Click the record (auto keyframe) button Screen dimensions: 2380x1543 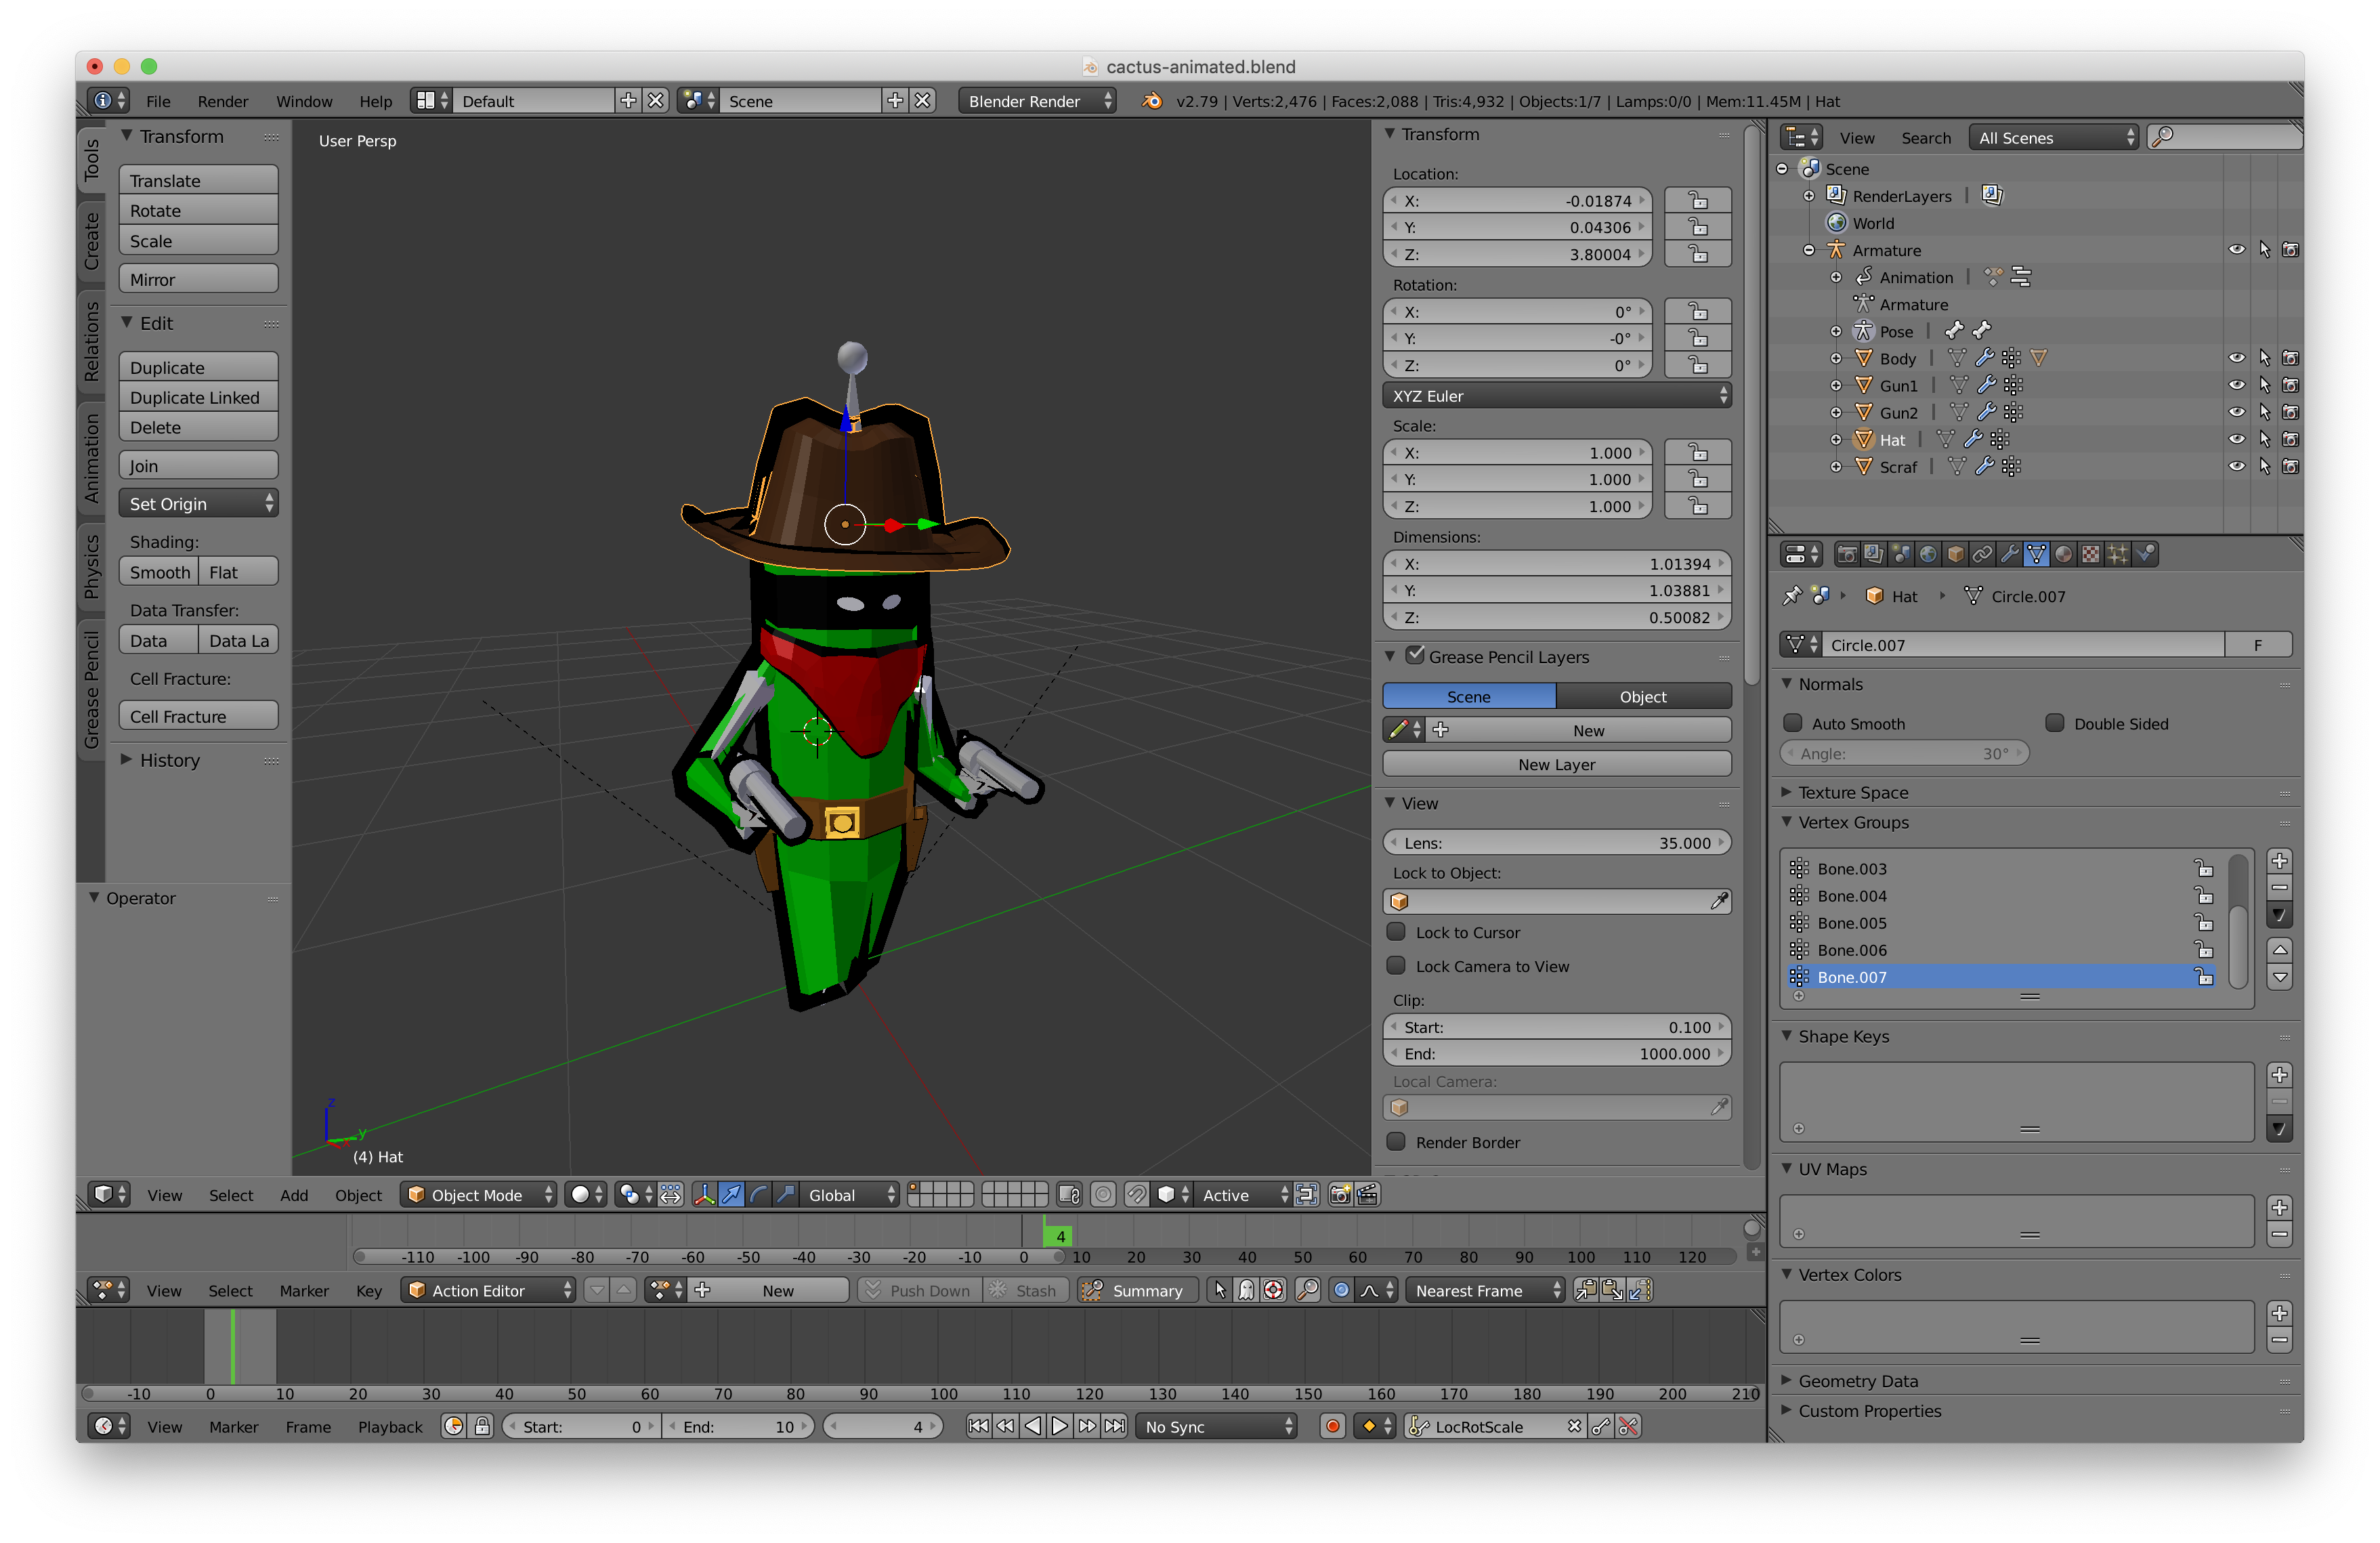pos(1332,1427)
